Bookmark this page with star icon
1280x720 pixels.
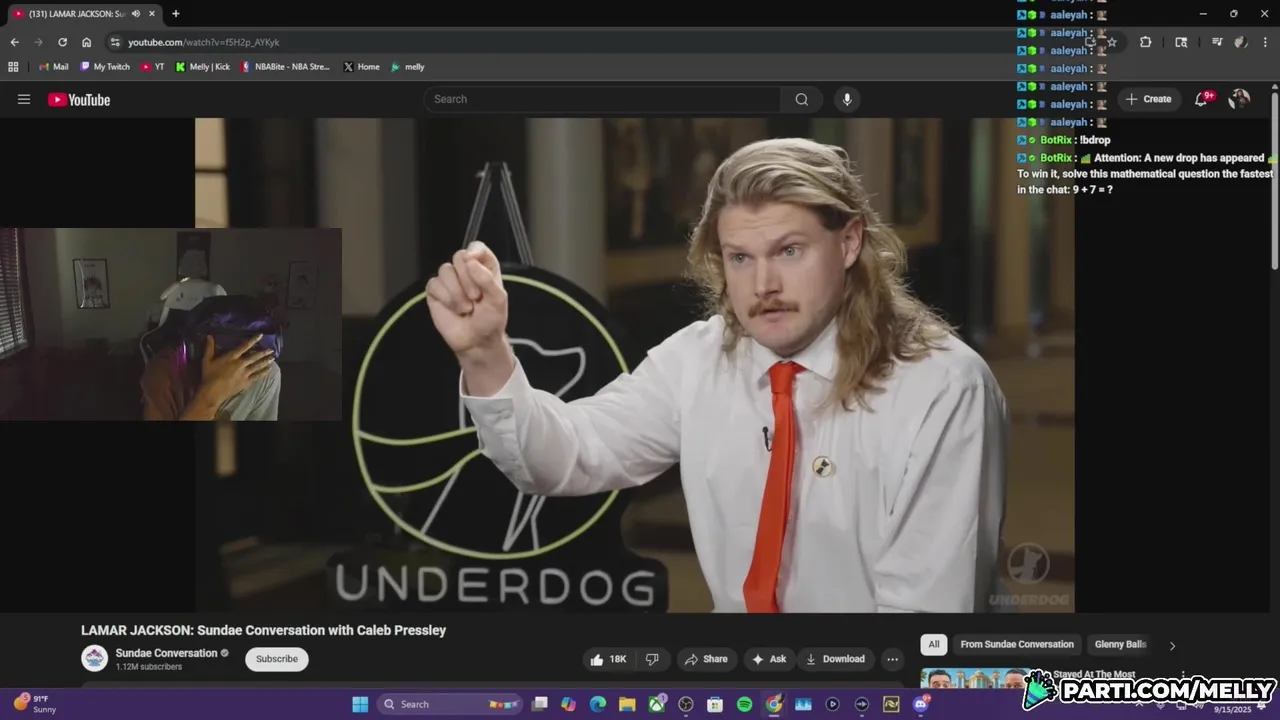click(x=1112, y=42)
